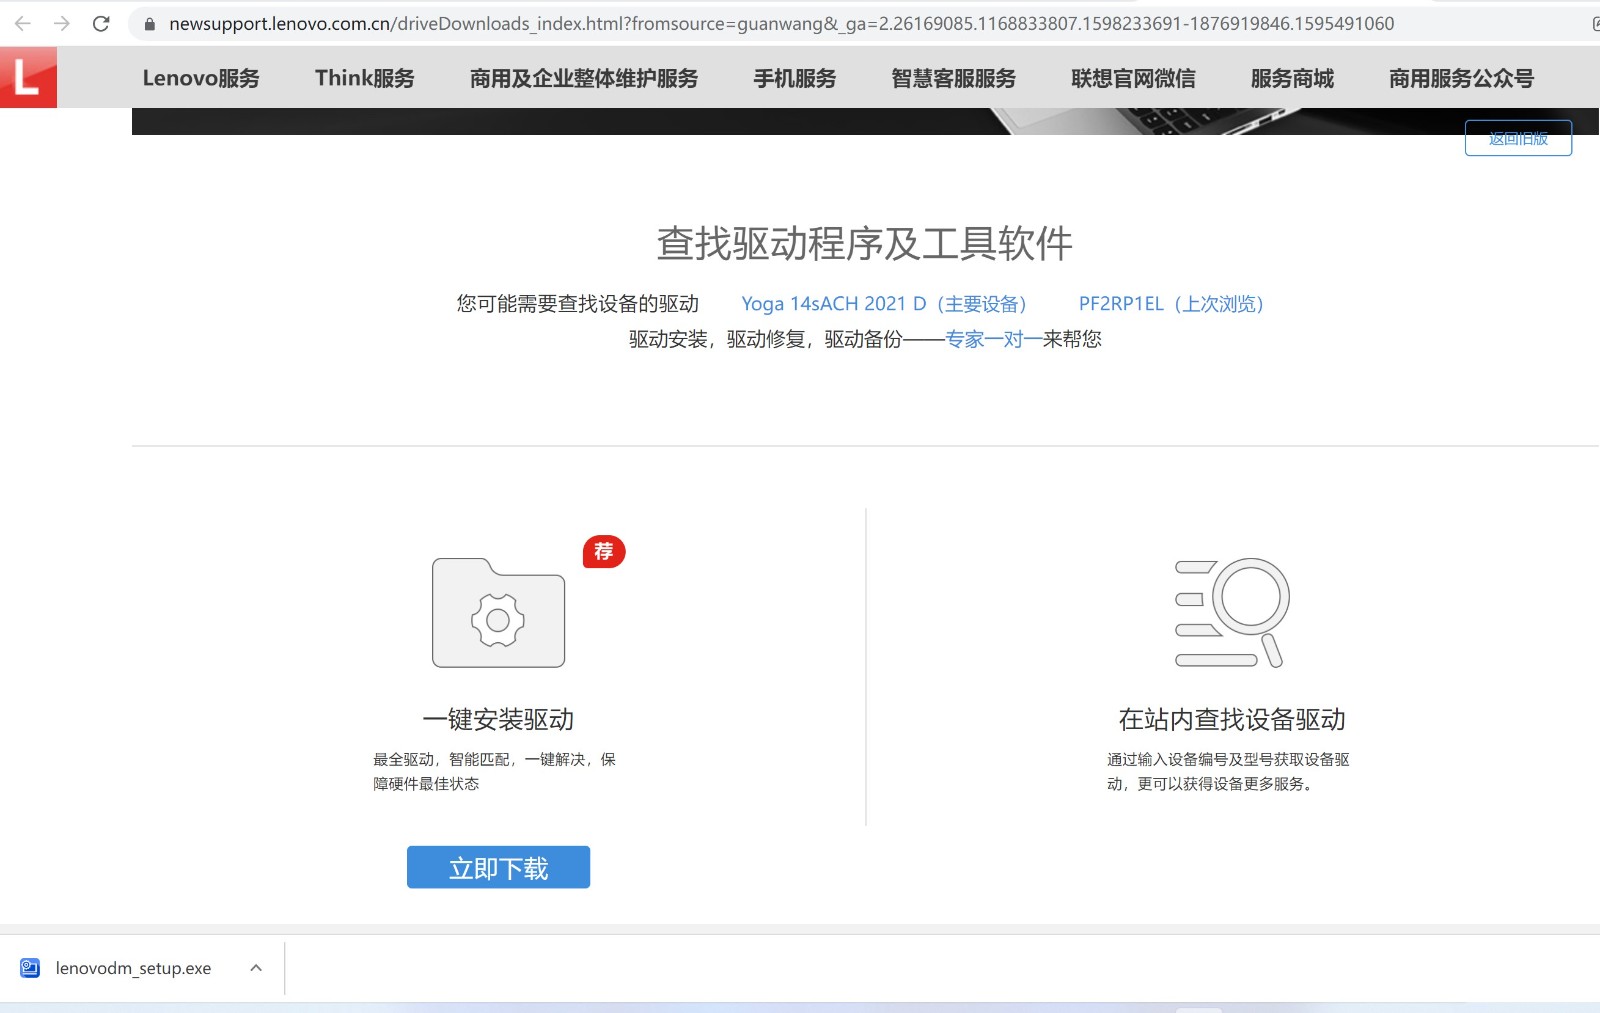Click the browser back arrow
This screenshot has height=1013, width=1600.
coord(23,23)
